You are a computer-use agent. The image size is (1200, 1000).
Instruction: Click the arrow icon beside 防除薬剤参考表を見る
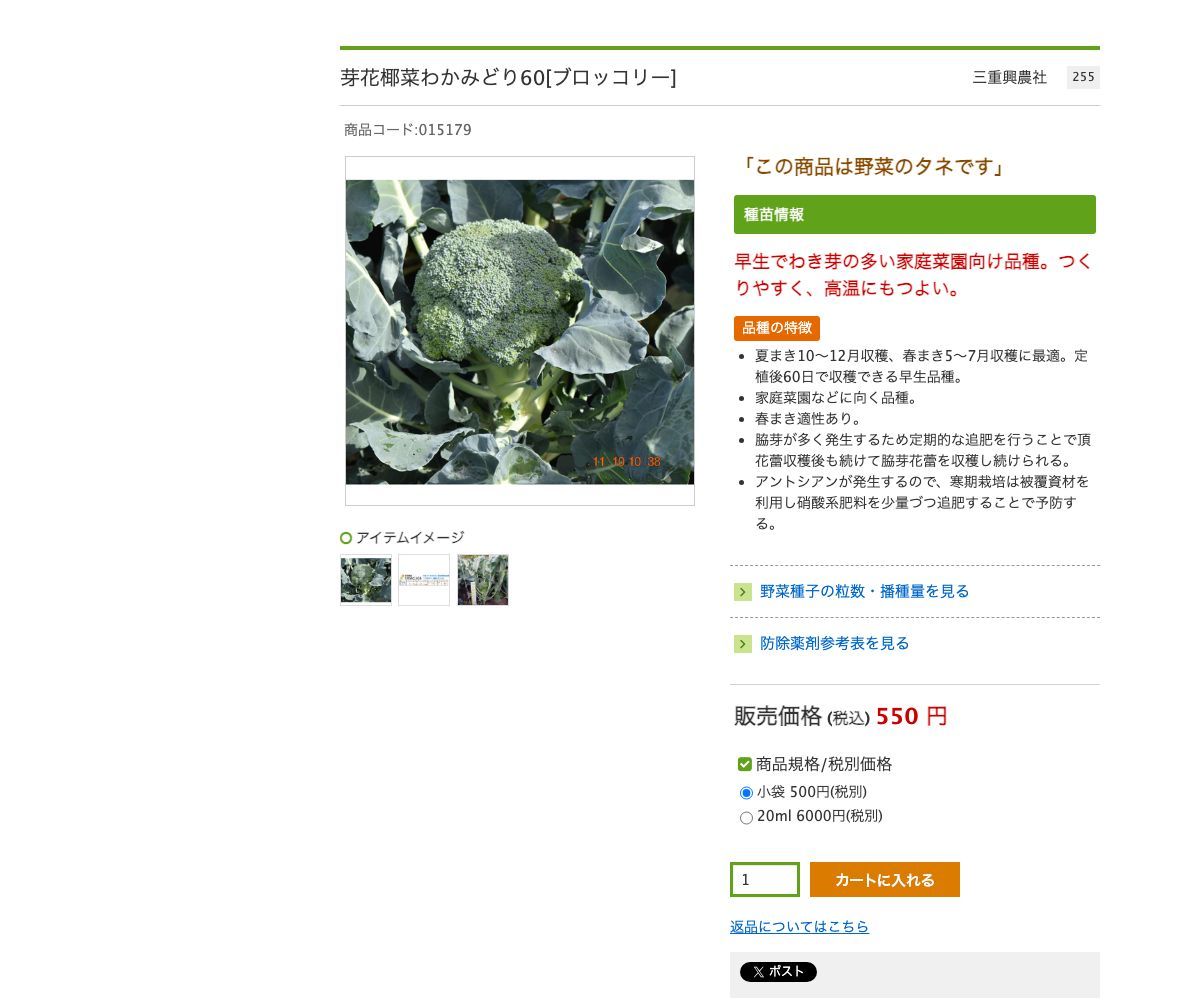[743, 644]
